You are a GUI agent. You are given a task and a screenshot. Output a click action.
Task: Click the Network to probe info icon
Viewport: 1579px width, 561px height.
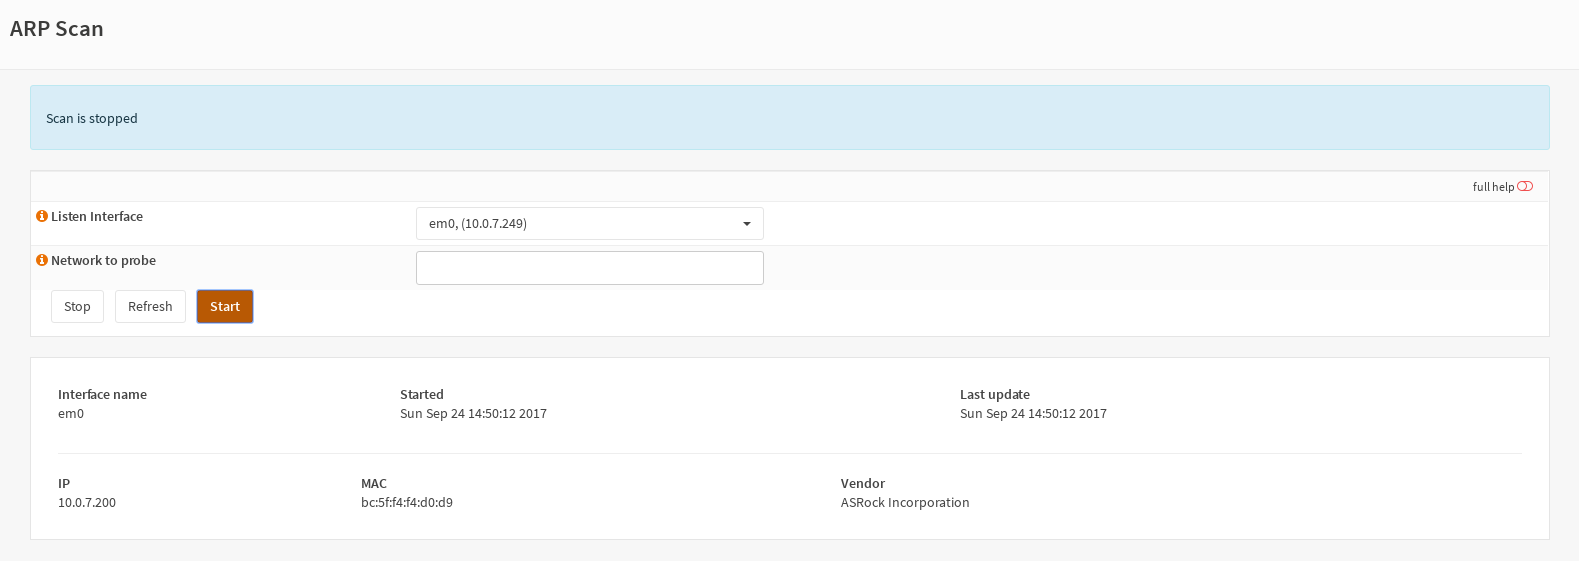point(42,260)
